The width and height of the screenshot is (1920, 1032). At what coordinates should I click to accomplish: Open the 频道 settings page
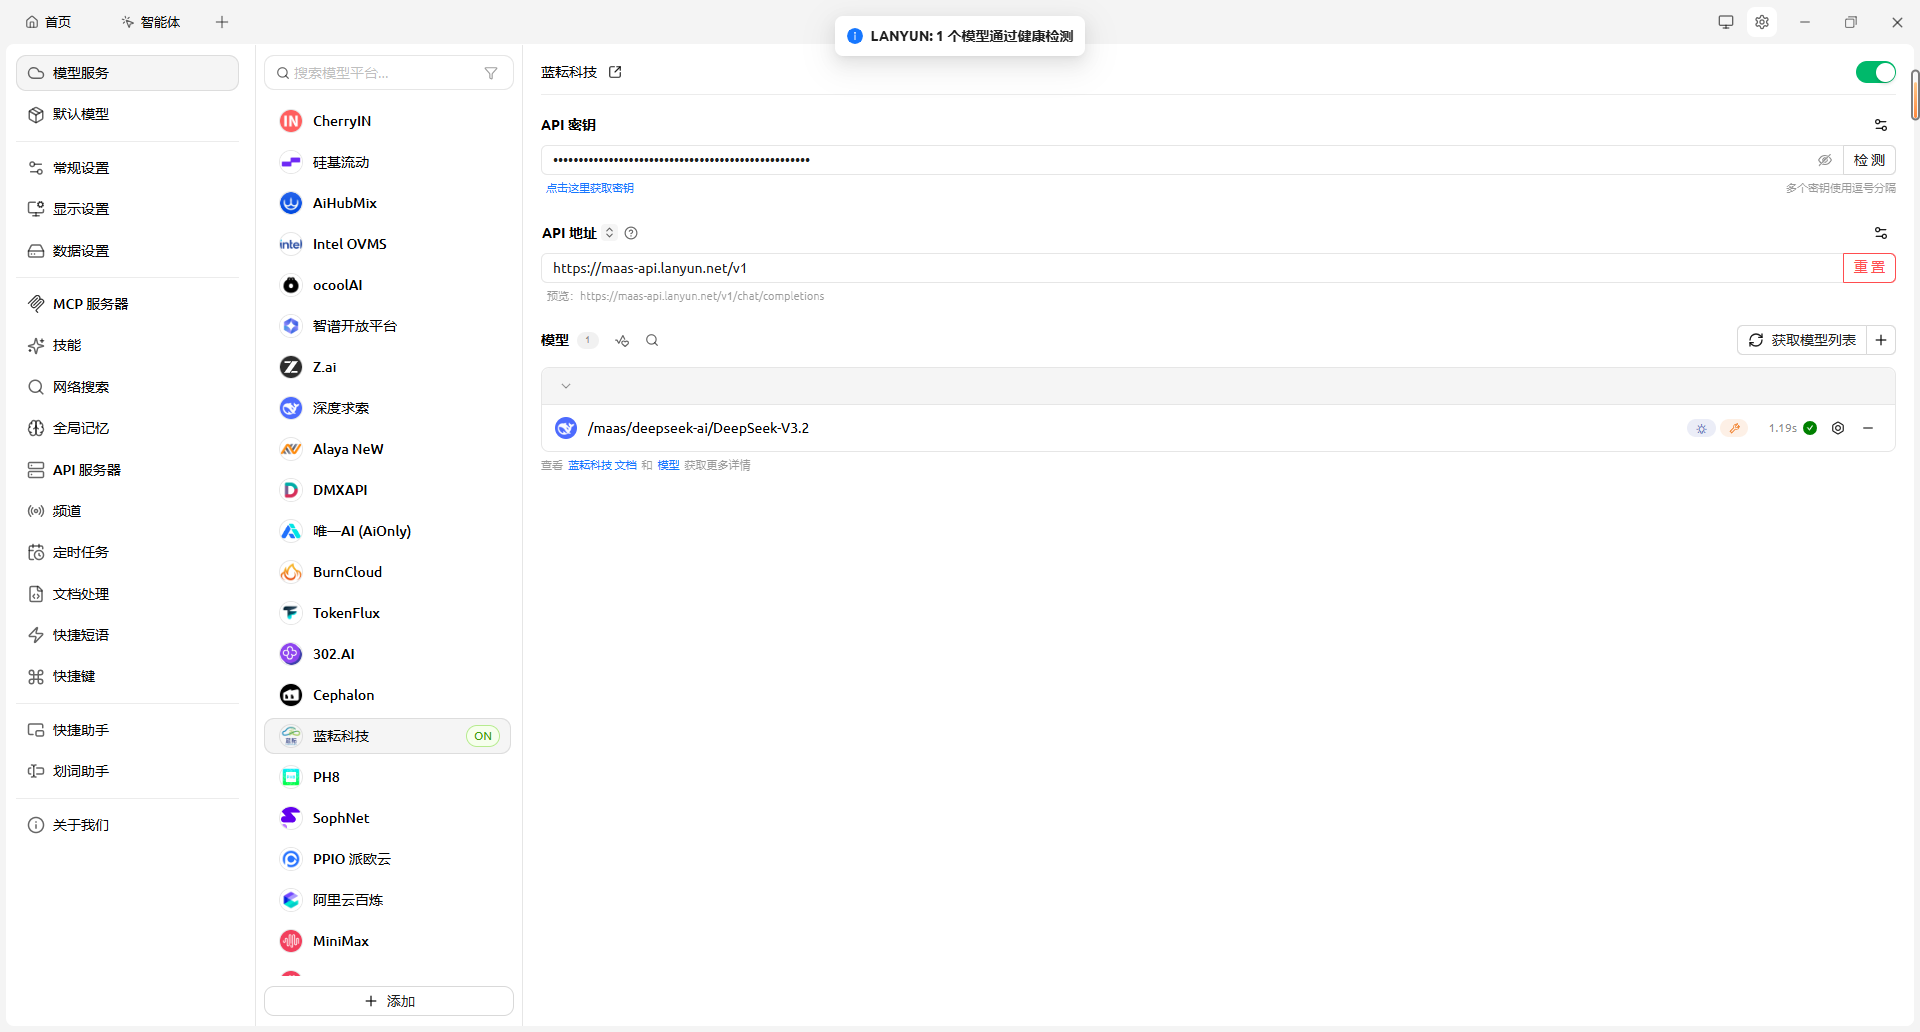[x=127, y=511]
